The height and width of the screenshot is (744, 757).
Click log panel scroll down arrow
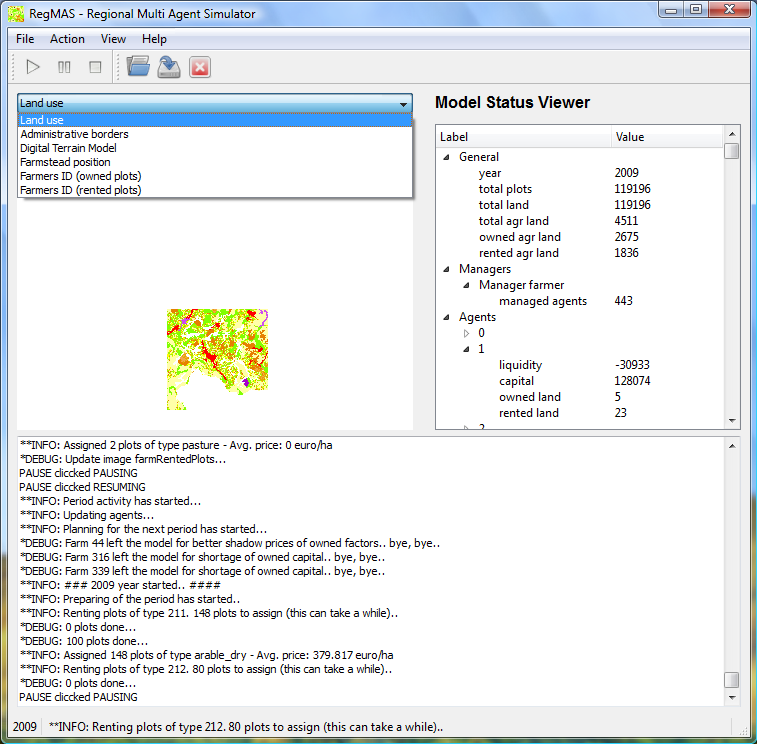point(732,698)
